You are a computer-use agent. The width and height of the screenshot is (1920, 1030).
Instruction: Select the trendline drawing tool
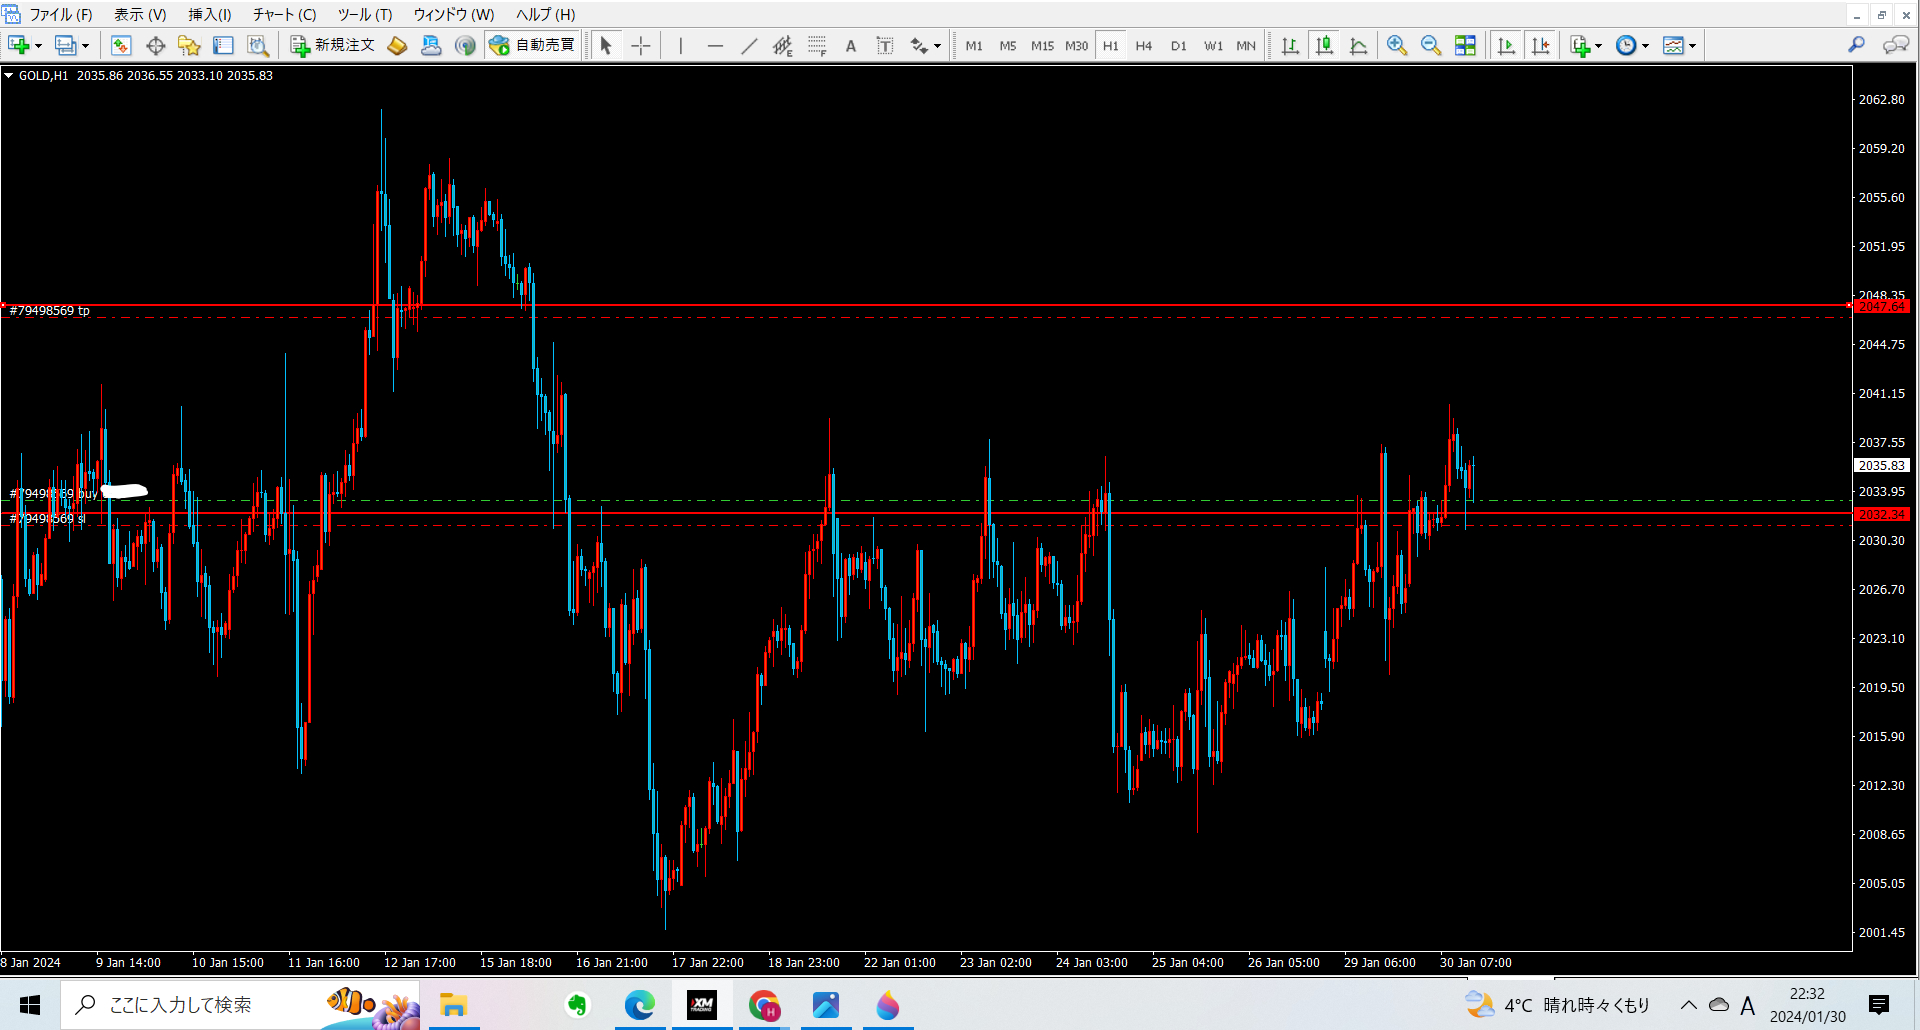coord(749,45)
